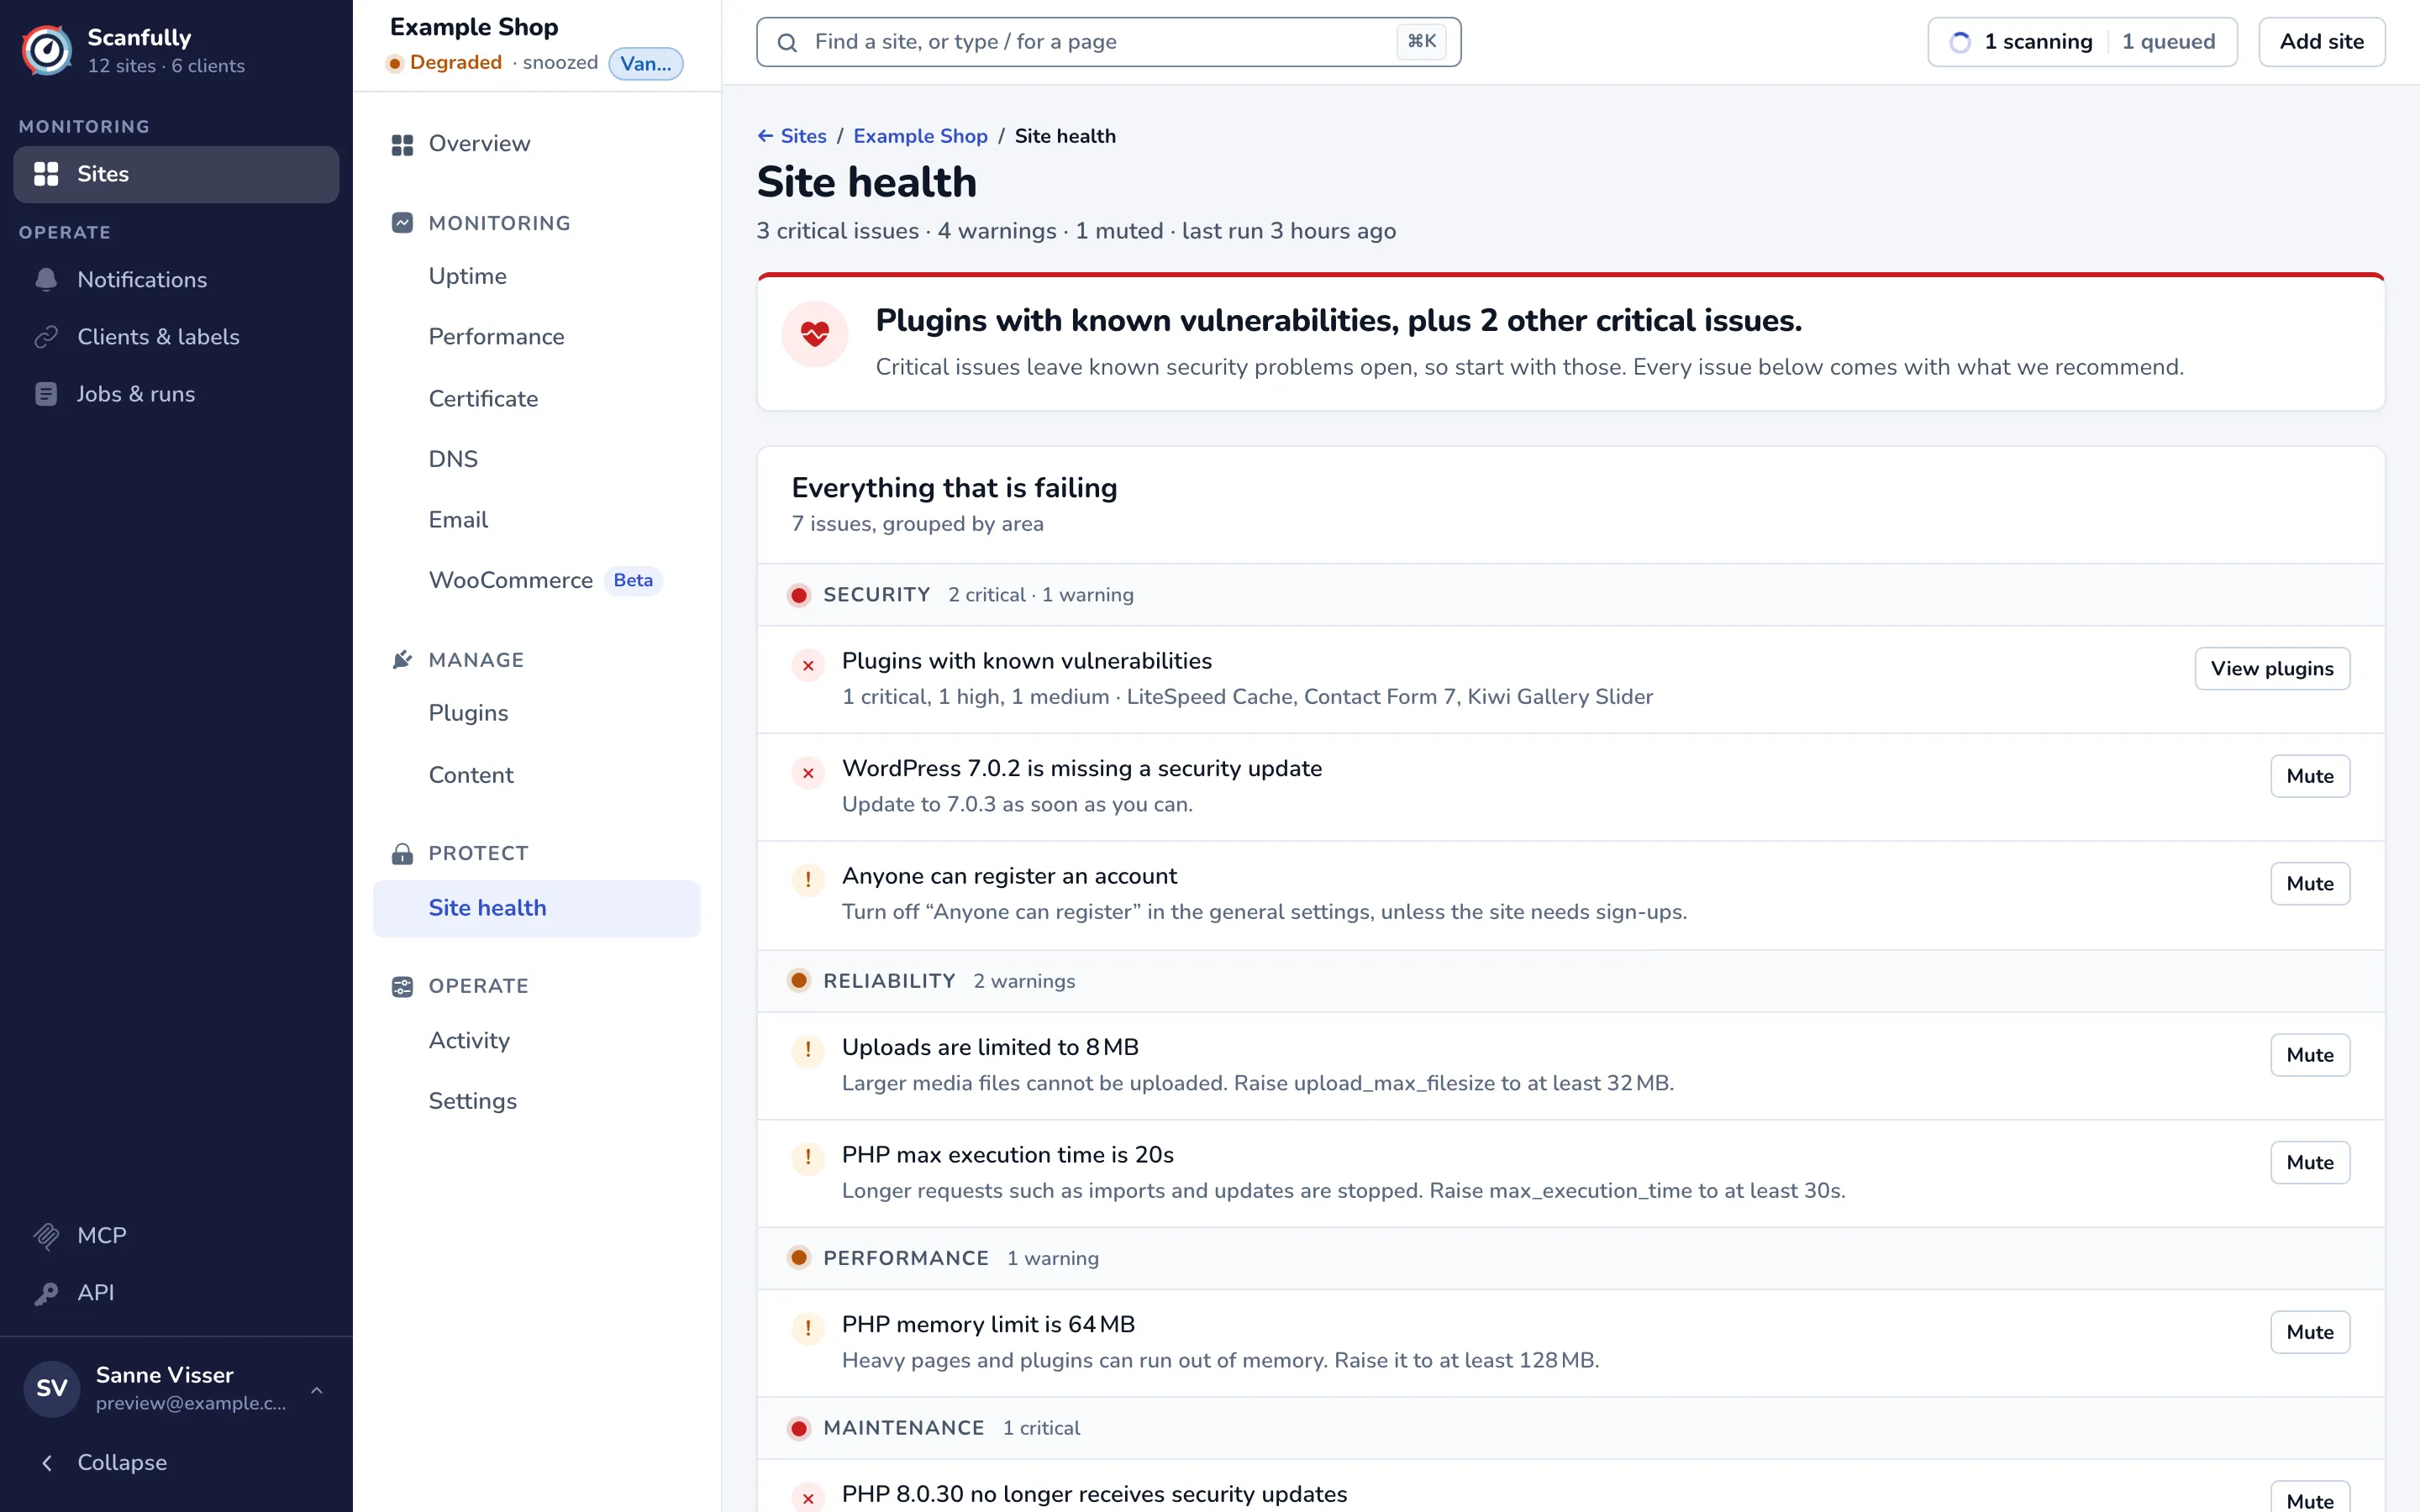Click the red X icon for vulnerable plugins
The image size is (2420, 1512).
click(808, 665)
